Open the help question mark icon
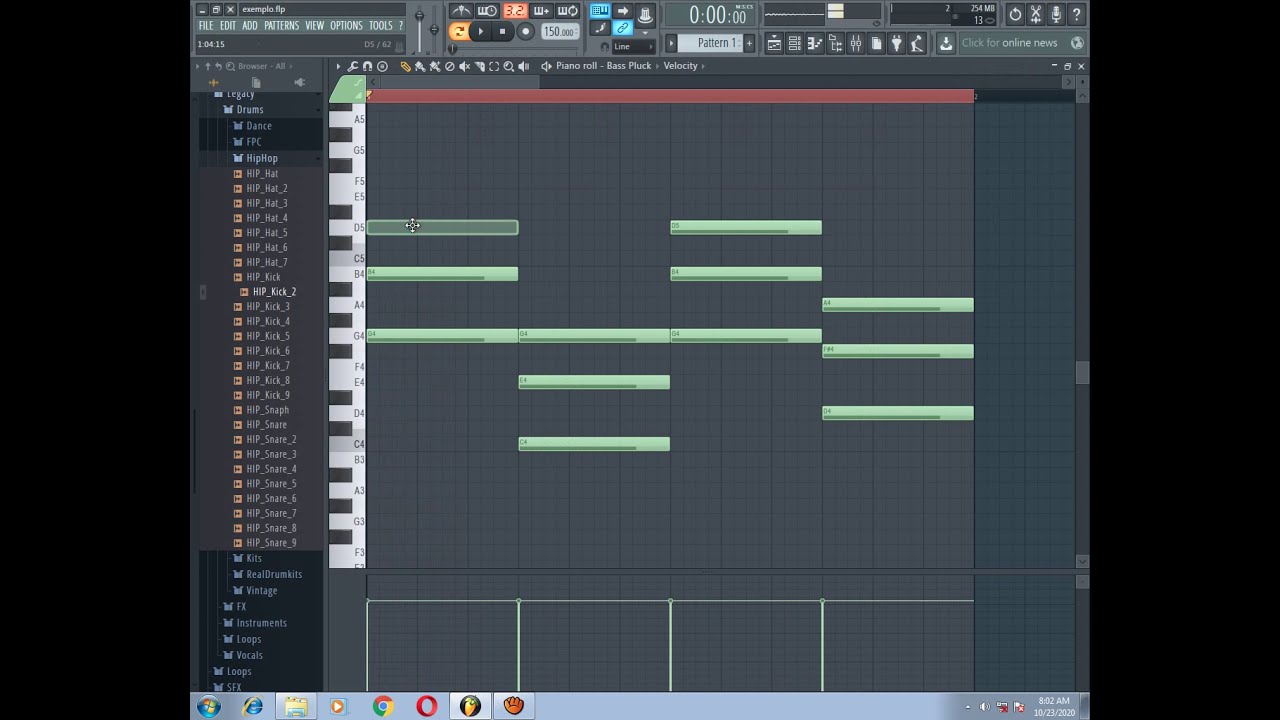The image size is (1280, 720). 1077,14
